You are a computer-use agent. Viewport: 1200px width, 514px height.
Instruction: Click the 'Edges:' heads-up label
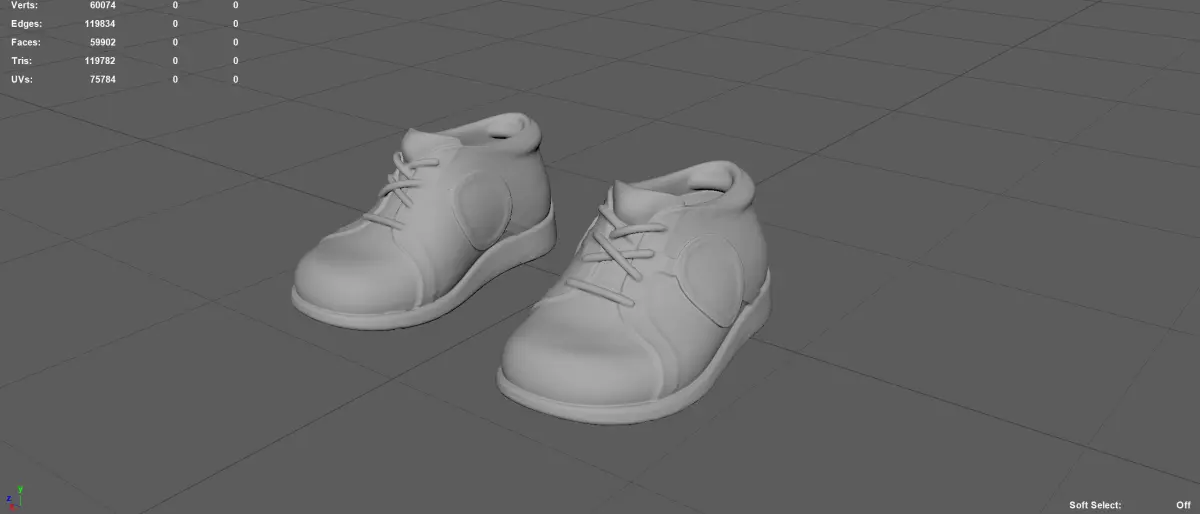coord(26,23)
